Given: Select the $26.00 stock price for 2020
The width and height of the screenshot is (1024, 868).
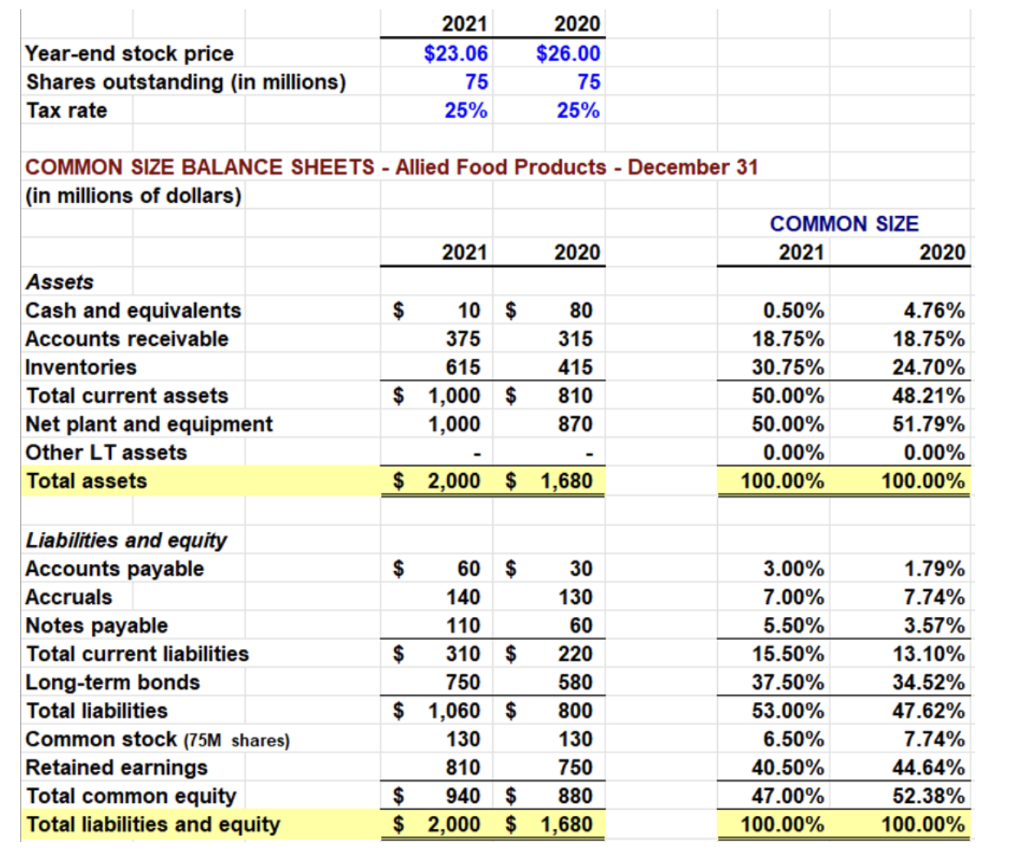Looking at the screenshot, I should pyautogui.click(x=576, y=53).
